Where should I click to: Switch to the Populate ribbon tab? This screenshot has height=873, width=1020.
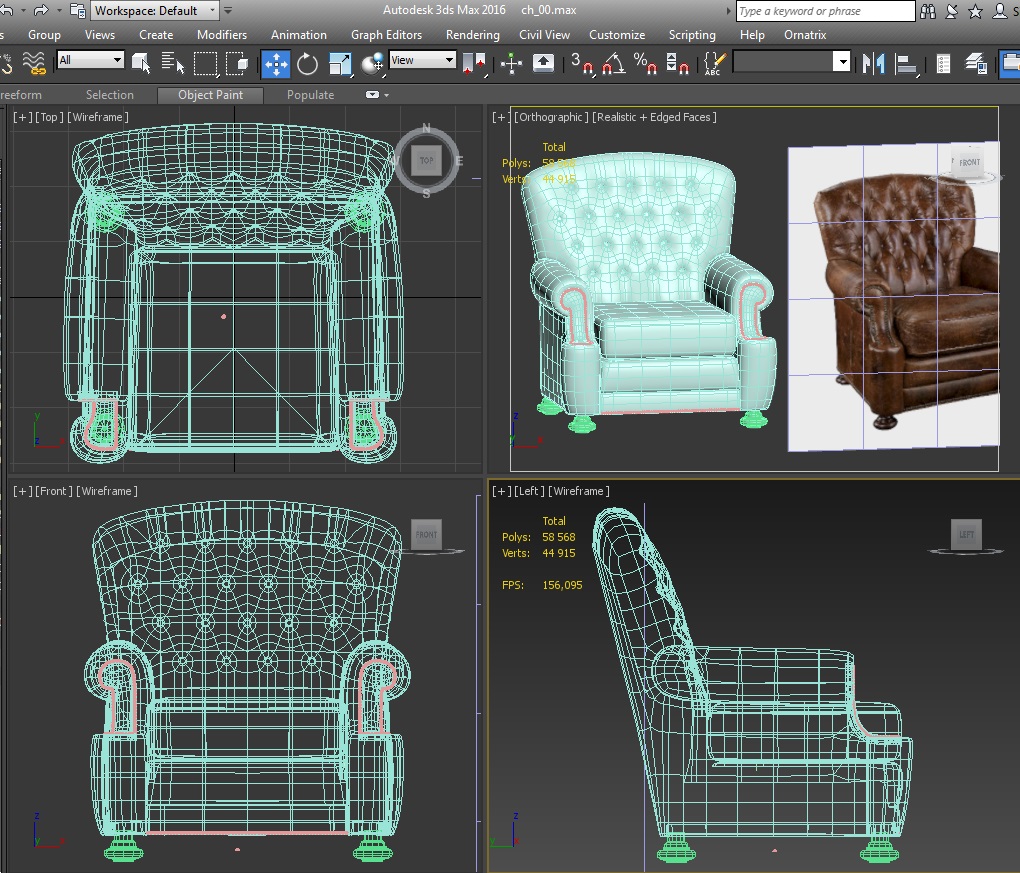click(310, 95)
